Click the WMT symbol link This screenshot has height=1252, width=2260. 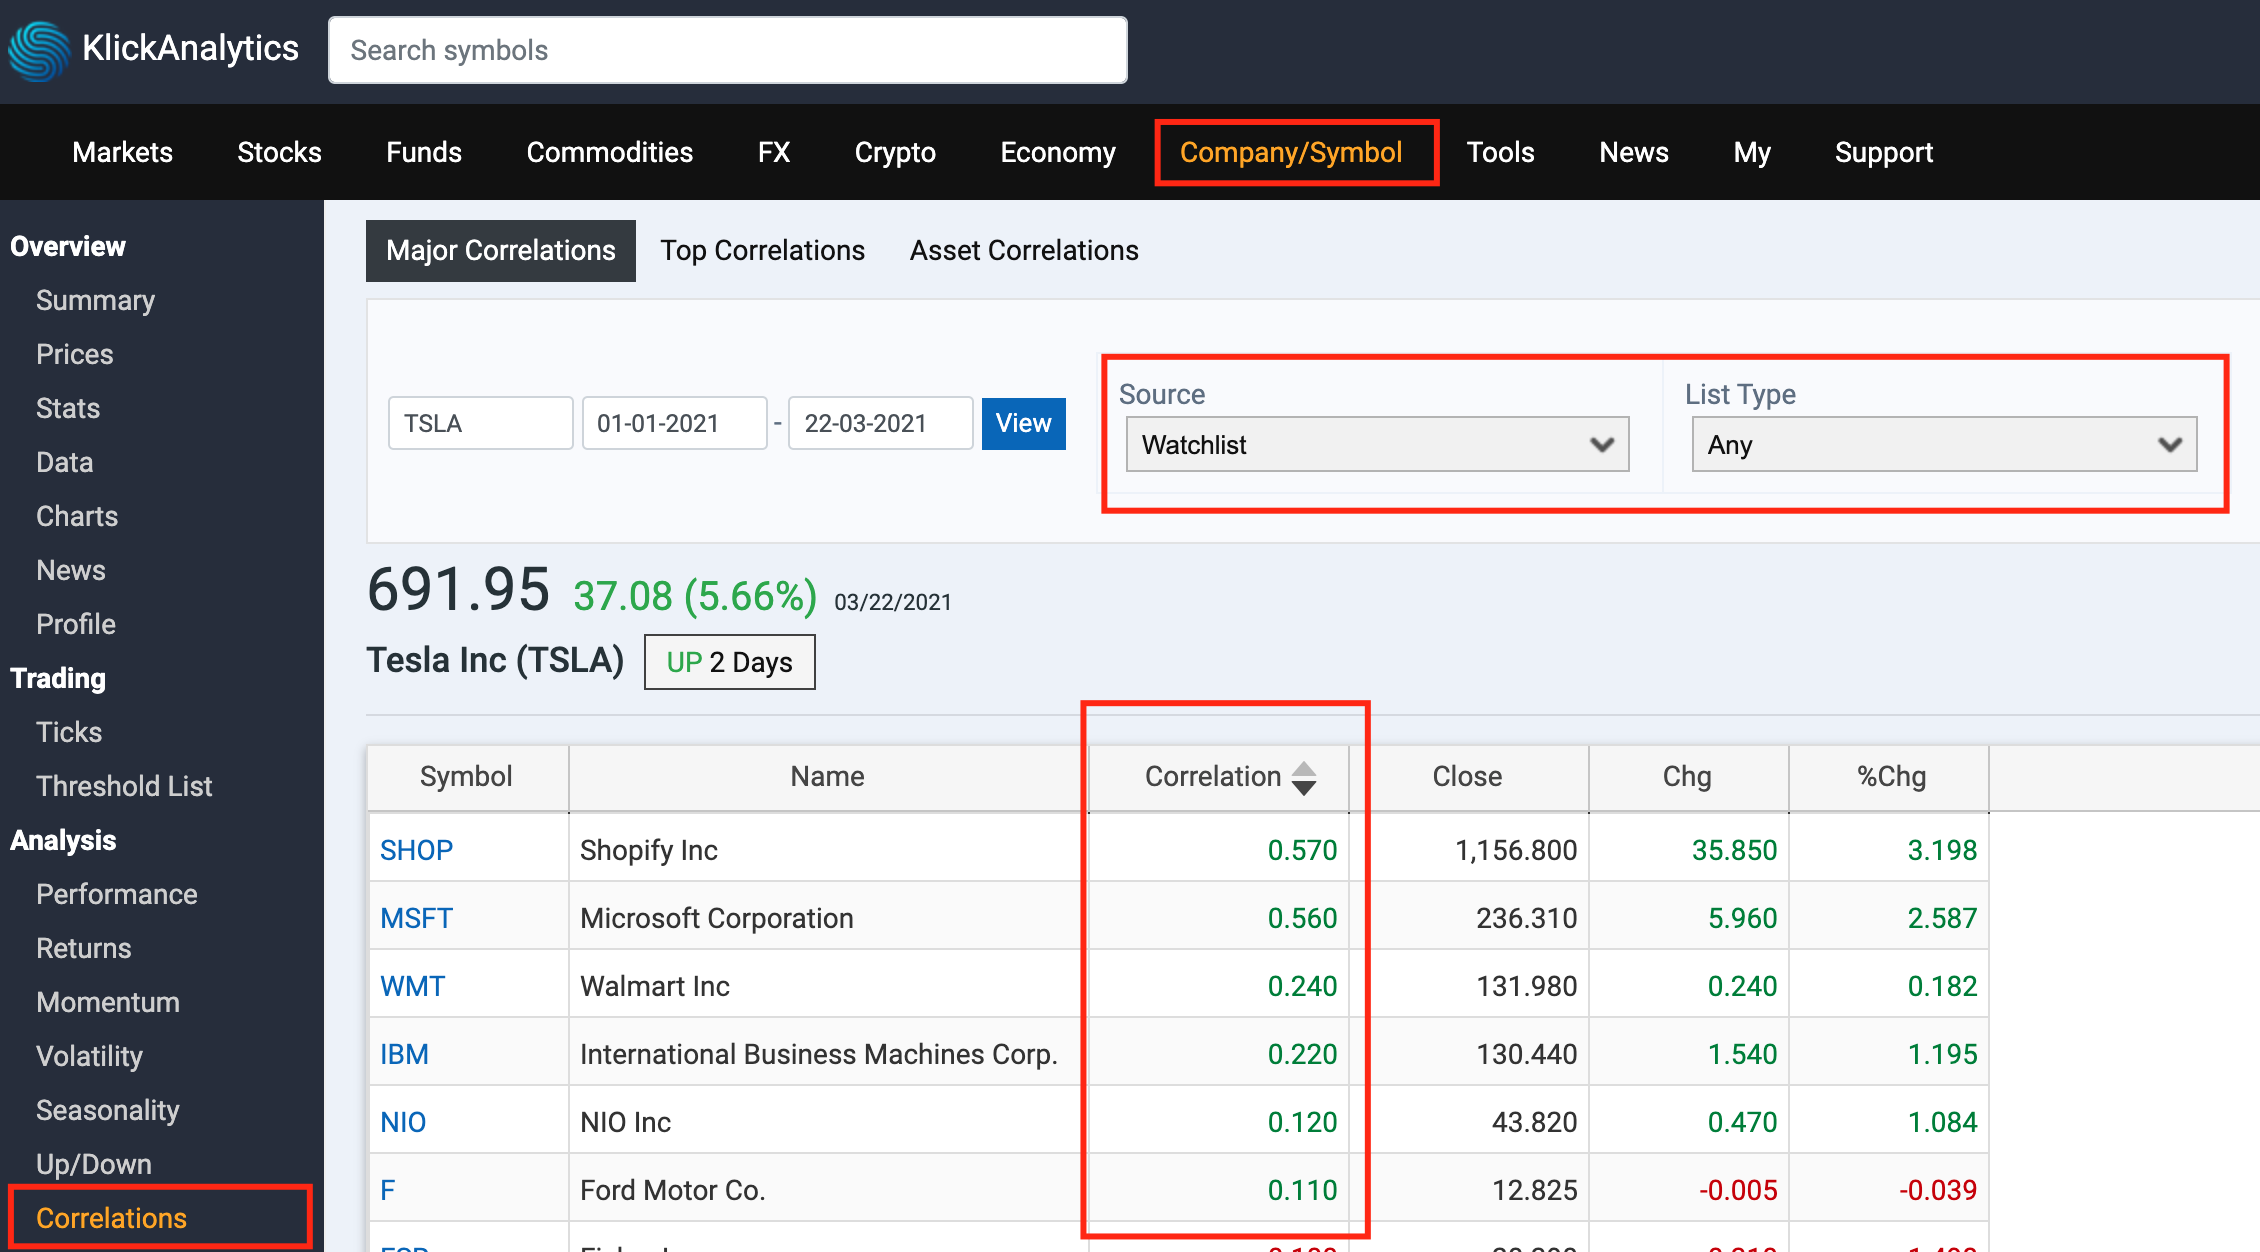413,986
